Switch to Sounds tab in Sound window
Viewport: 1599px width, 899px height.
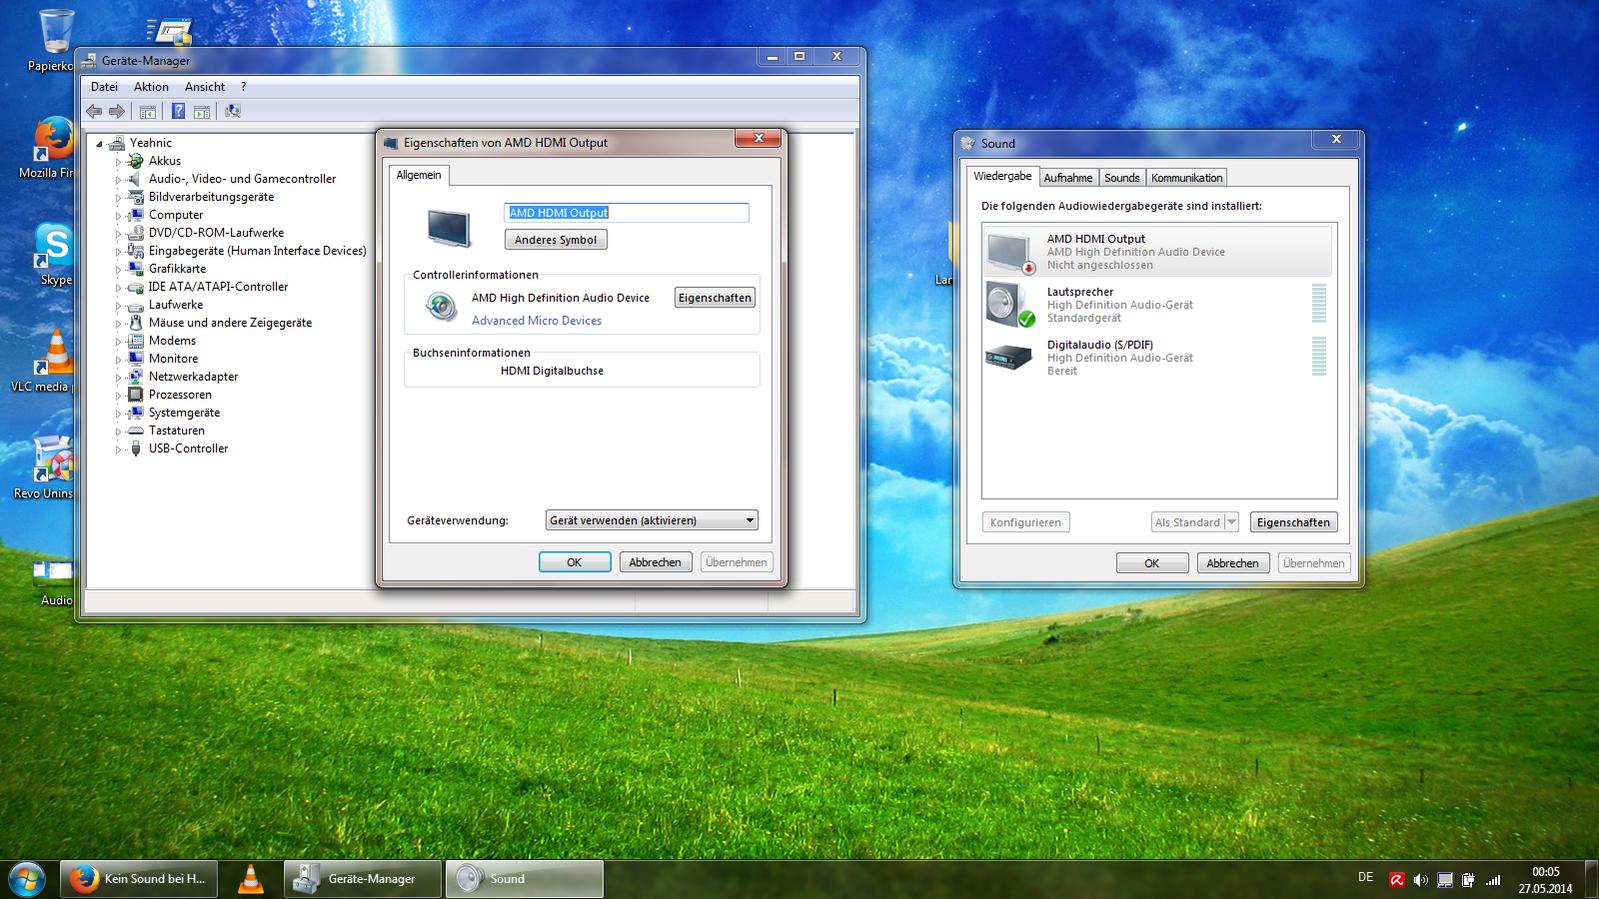(x=1122, y=177)
